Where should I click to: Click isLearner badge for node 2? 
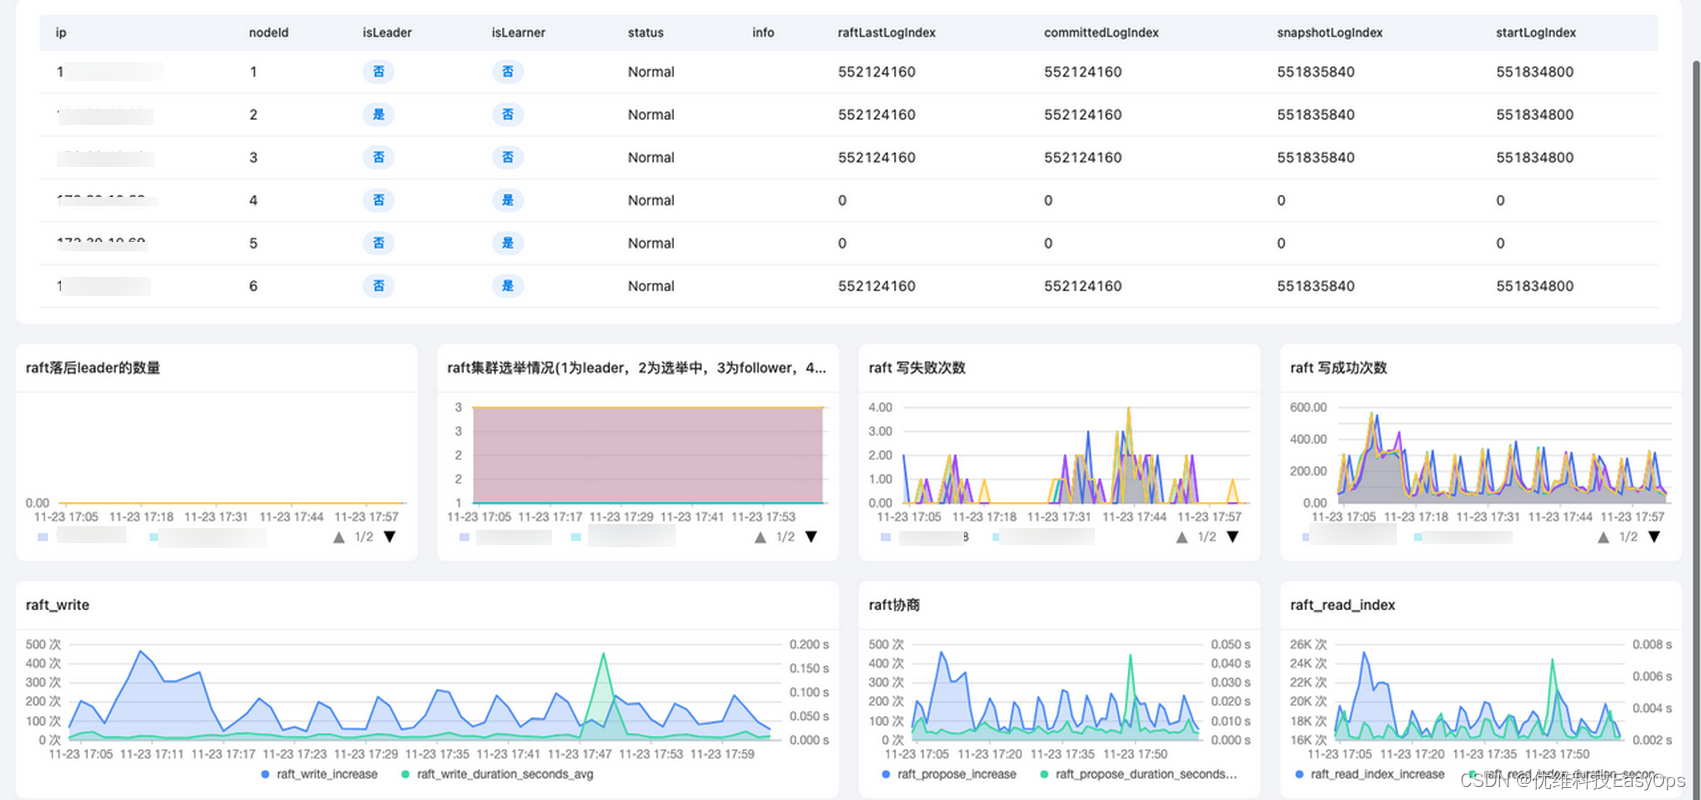(508, 115)
